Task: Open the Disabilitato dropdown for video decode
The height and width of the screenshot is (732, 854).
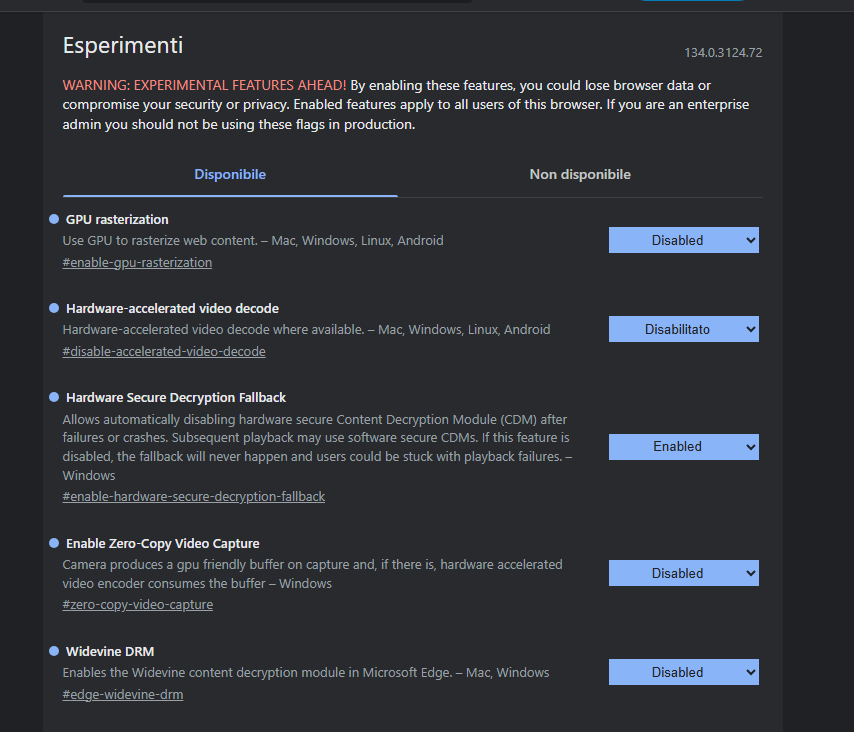Action: coord(684,330)
